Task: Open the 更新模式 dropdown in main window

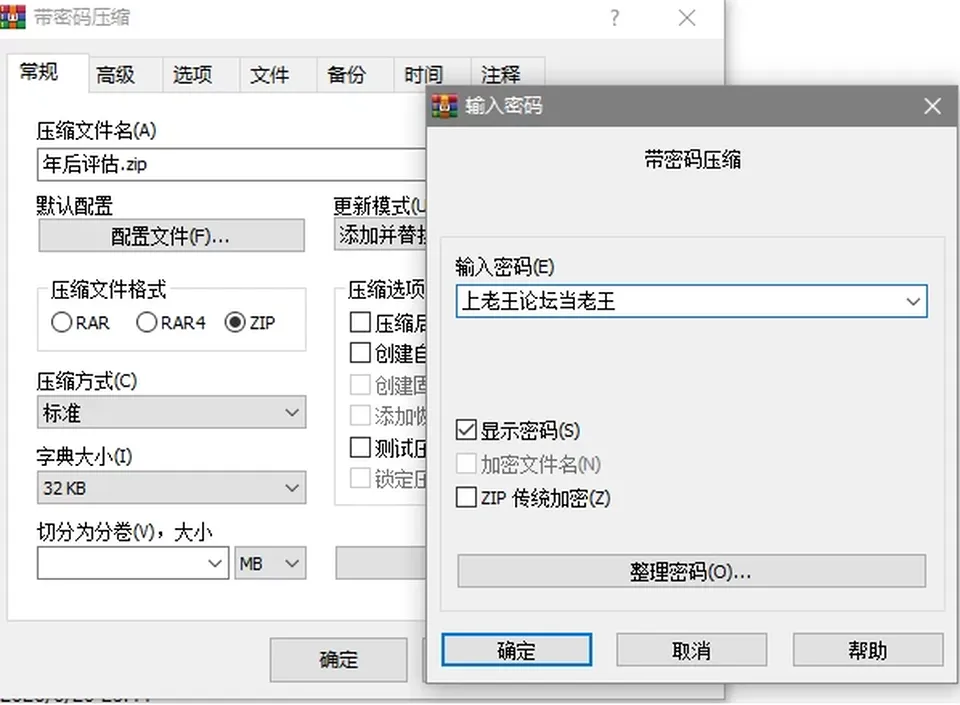Action: (380, 234)
